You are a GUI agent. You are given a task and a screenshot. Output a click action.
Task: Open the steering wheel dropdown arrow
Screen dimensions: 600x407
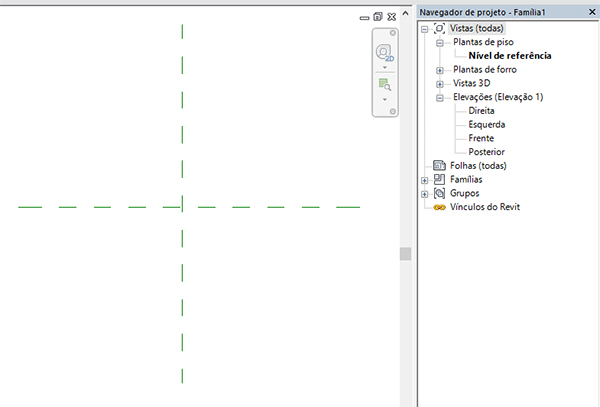(x=383, y=68)
